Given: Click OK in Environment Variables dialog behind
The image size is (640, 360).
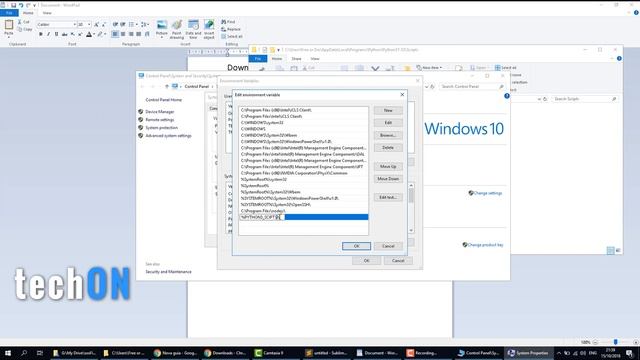Looking at the screenshot, I should [x=366, y=260].
